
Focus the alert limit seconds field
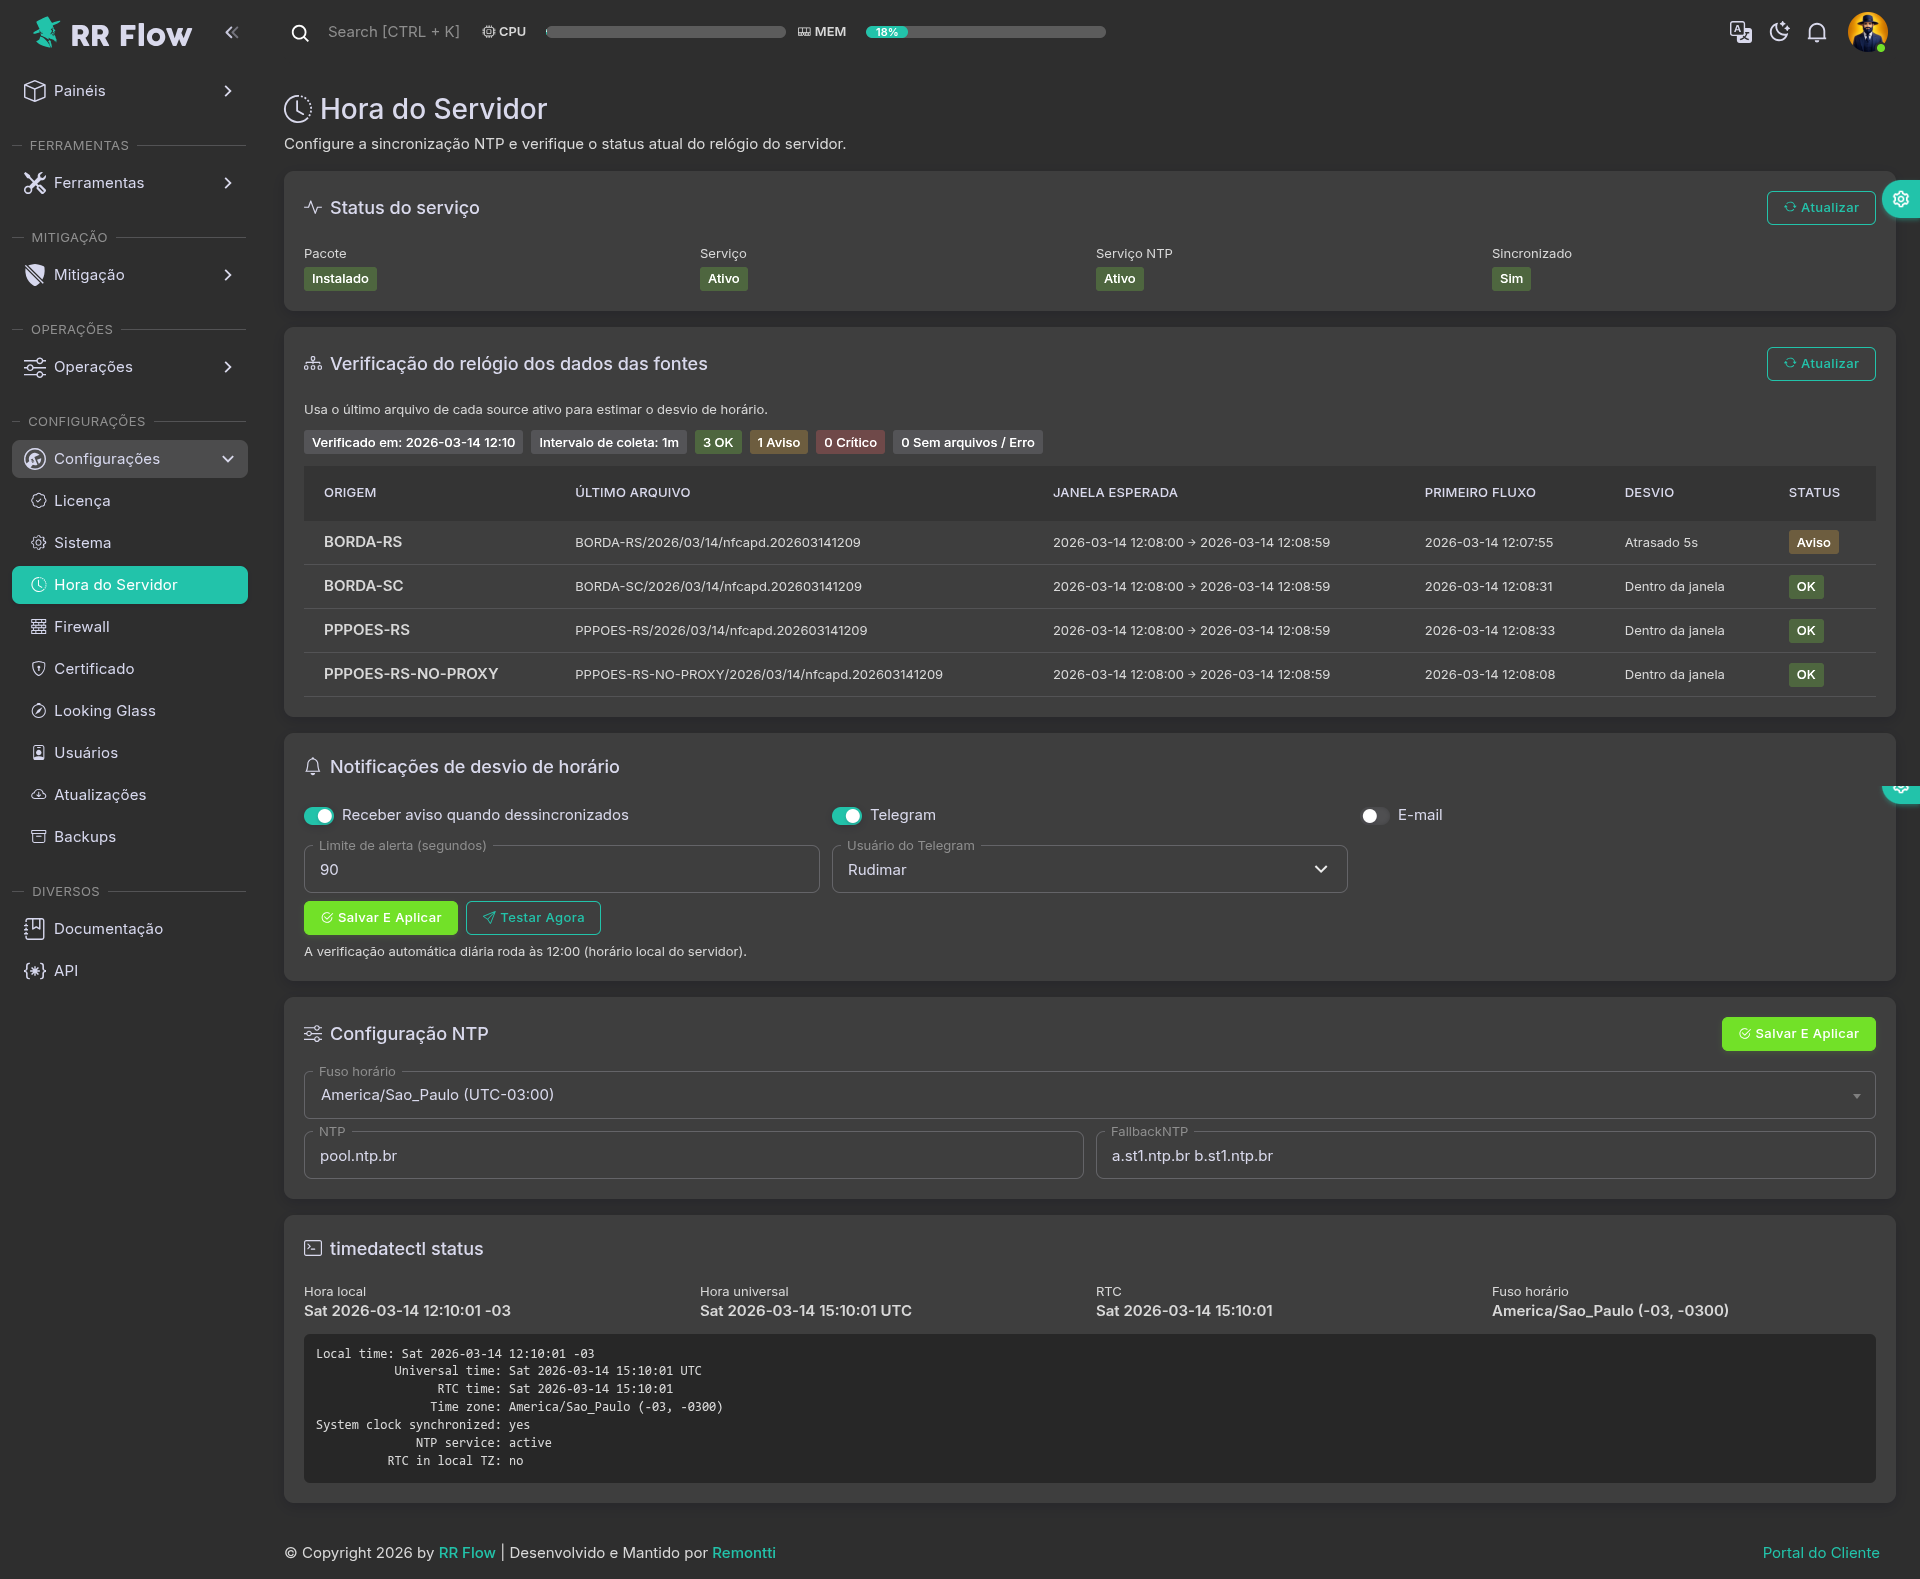[x=561, y=870]
